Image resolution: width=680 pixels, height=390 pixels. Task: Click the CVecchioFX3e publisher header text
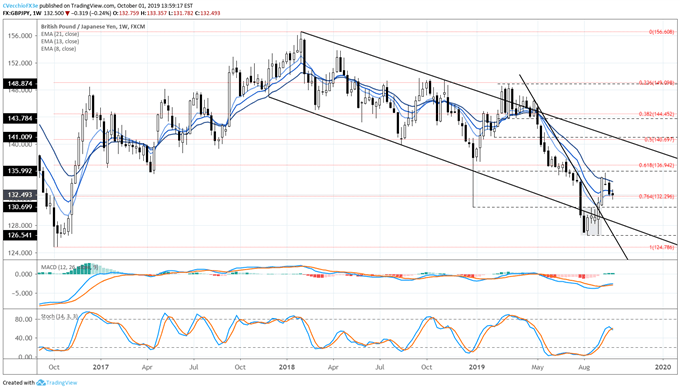click(20, 7)
